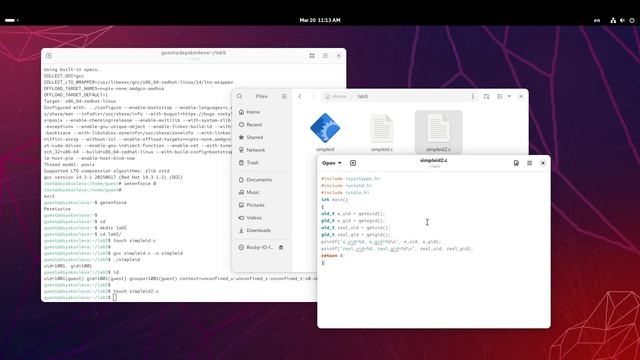The height and width of the screenshot is (360, 640).
Task: Click the 'Permissive' output in terminal
Action: click(x=57, y=209)
